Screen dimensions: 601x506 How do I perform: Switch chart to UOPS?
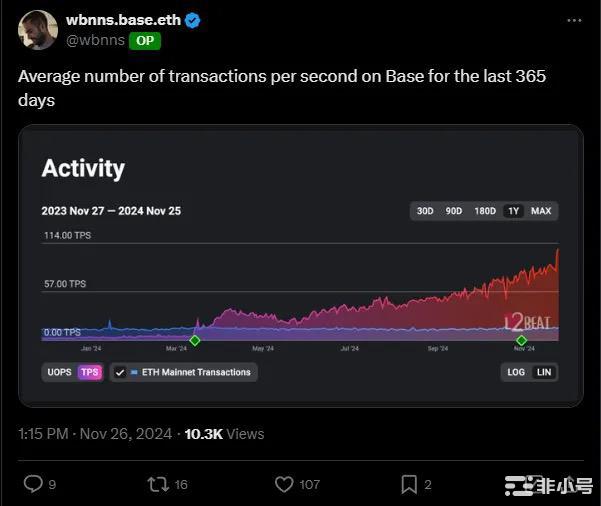pyautogui.click(x=59, y=372)
